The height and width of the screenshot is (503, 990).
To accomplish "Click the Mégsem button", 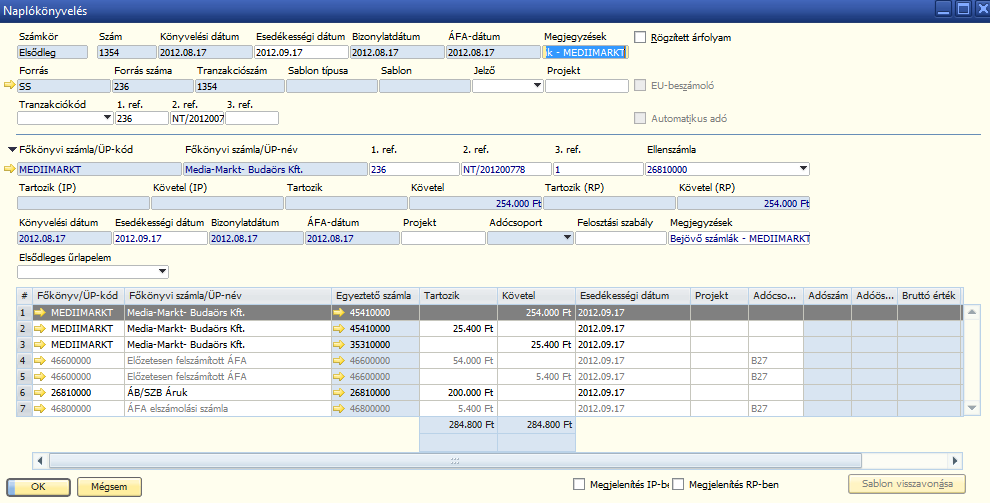I will 109,487.
